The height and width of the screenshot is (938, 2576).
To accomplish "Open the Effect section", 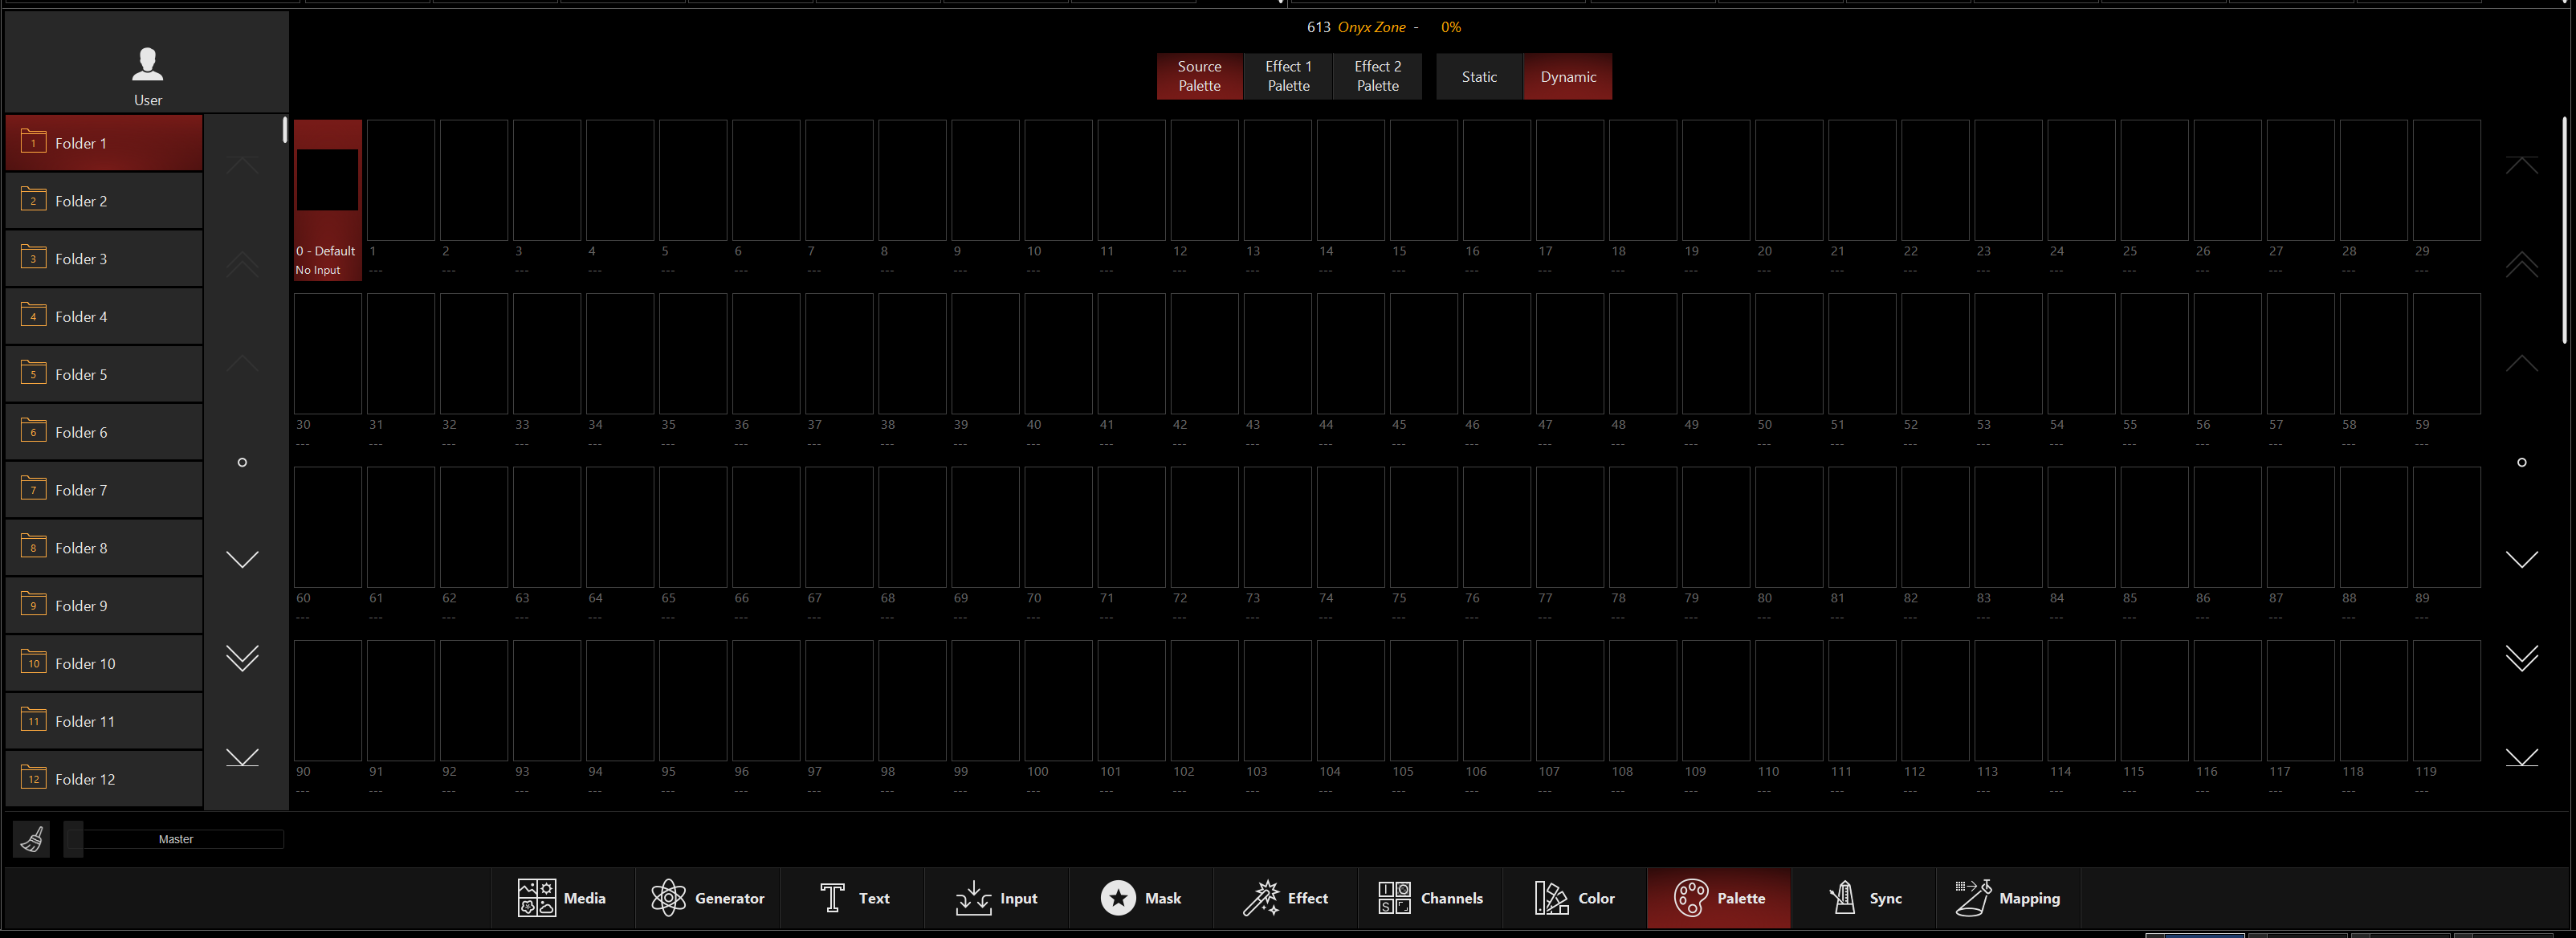I will [1285, 898].
